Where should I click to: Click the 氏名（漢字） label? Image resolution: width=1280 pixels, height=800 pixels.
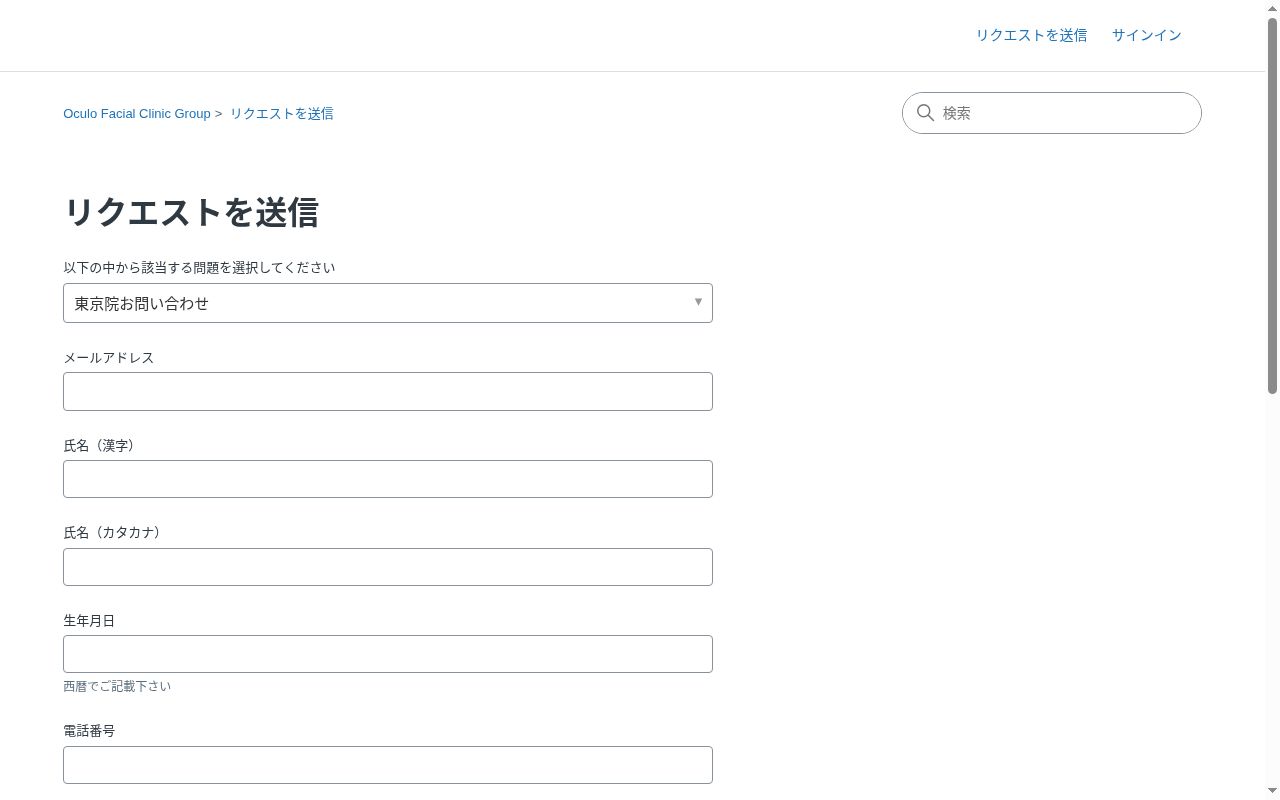click(101, 446)
